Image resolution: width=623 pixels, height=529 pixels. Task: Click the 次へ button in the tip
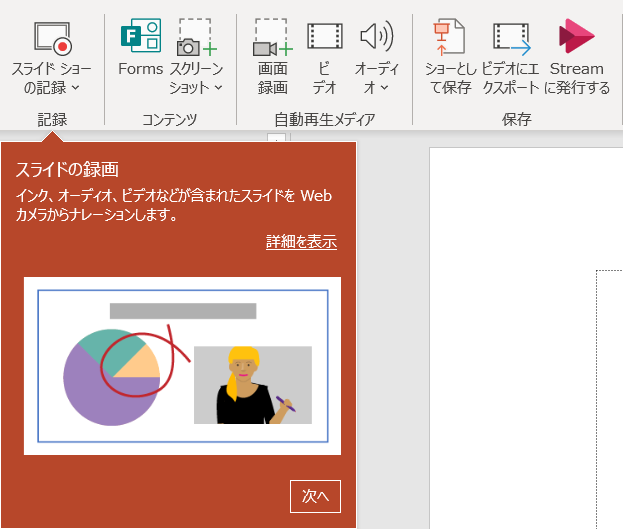point(315,496)
